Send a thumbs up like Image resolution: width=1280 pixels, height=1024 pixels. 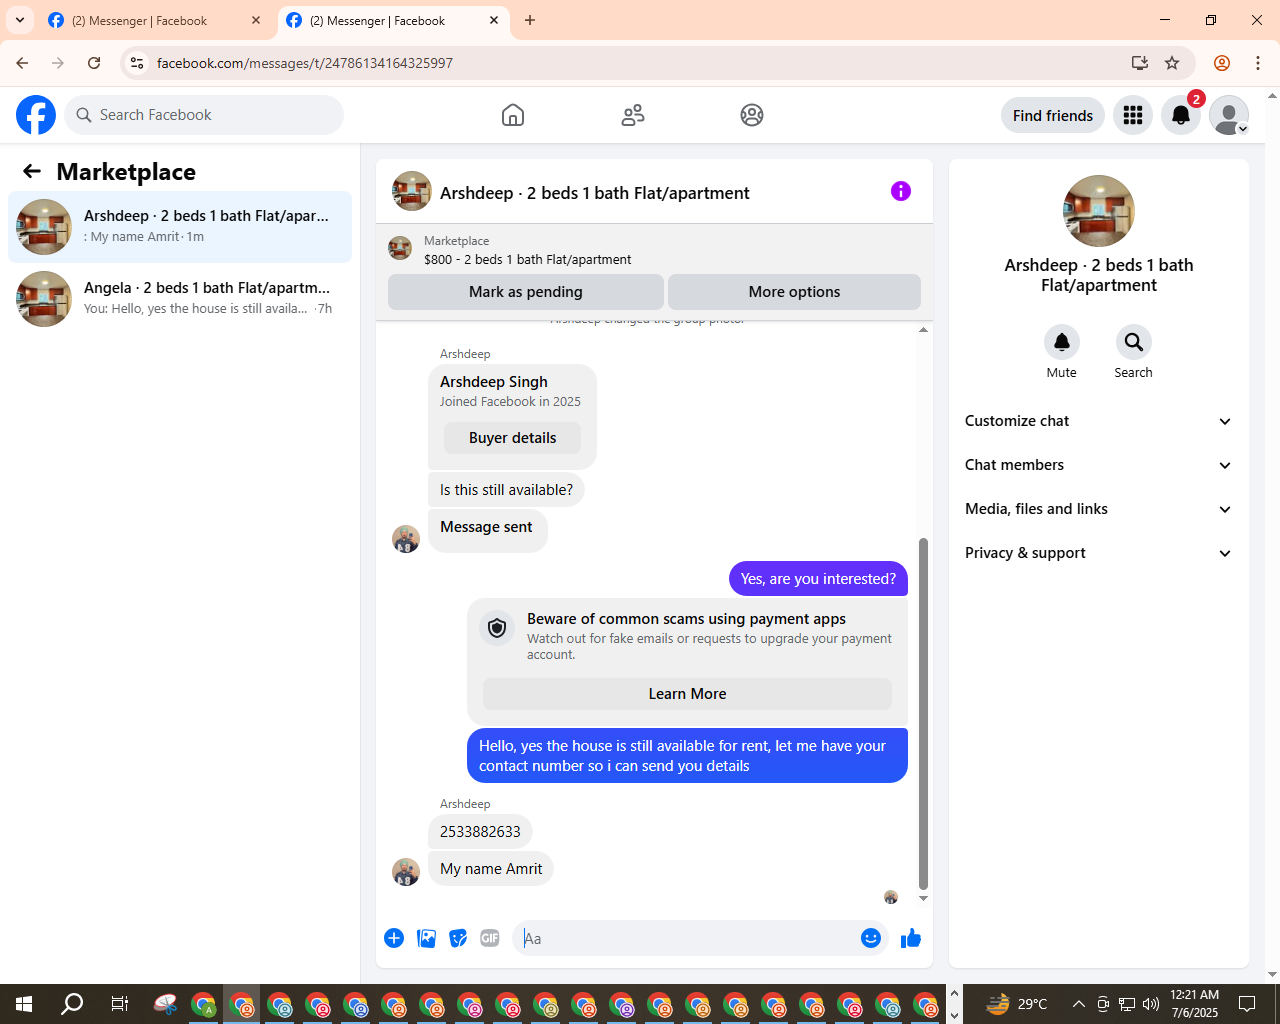(911, 938)
